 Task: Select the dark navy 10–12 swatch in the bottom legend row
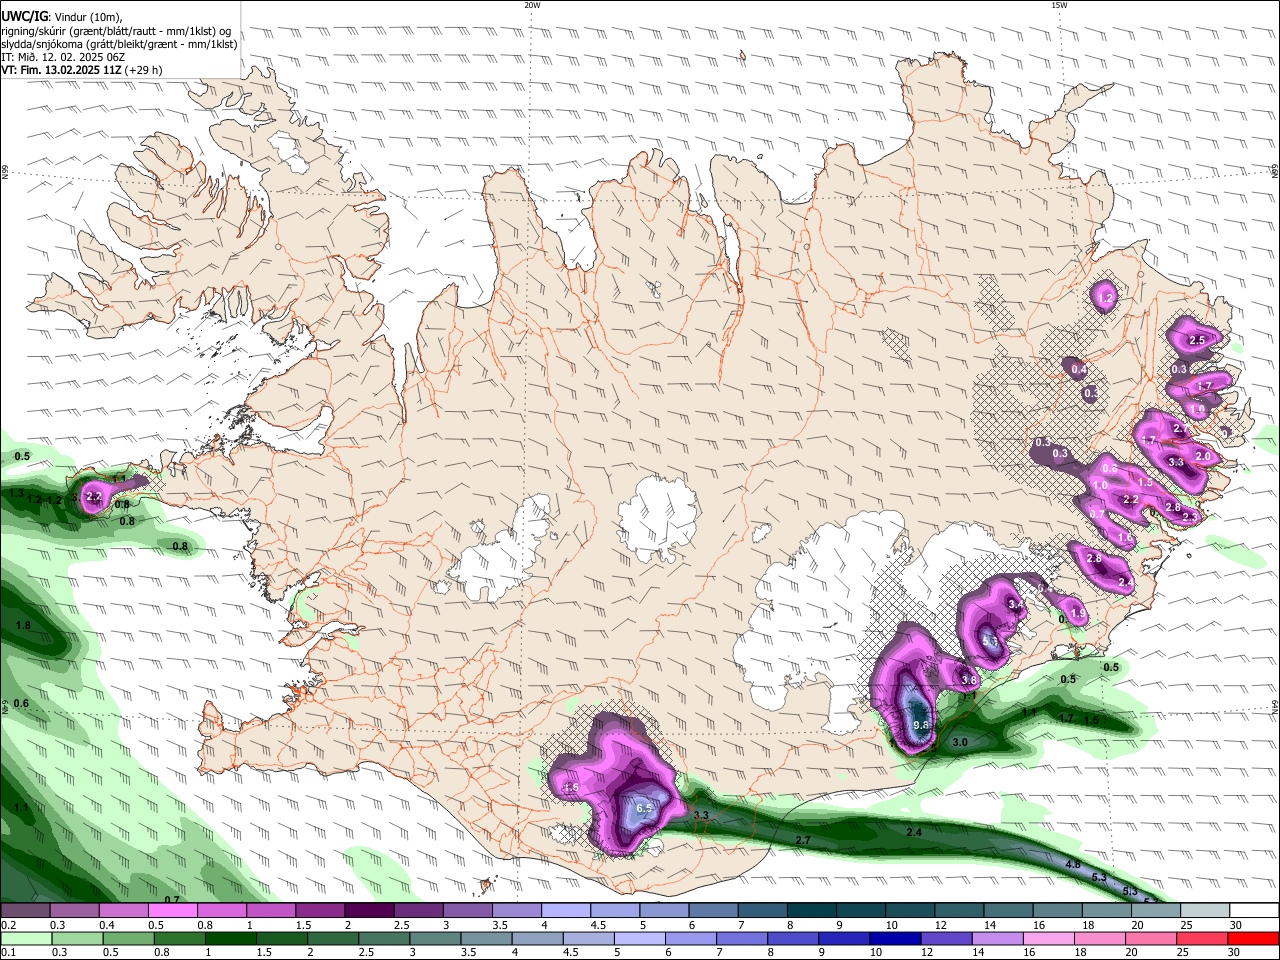(x=894, y=938)
